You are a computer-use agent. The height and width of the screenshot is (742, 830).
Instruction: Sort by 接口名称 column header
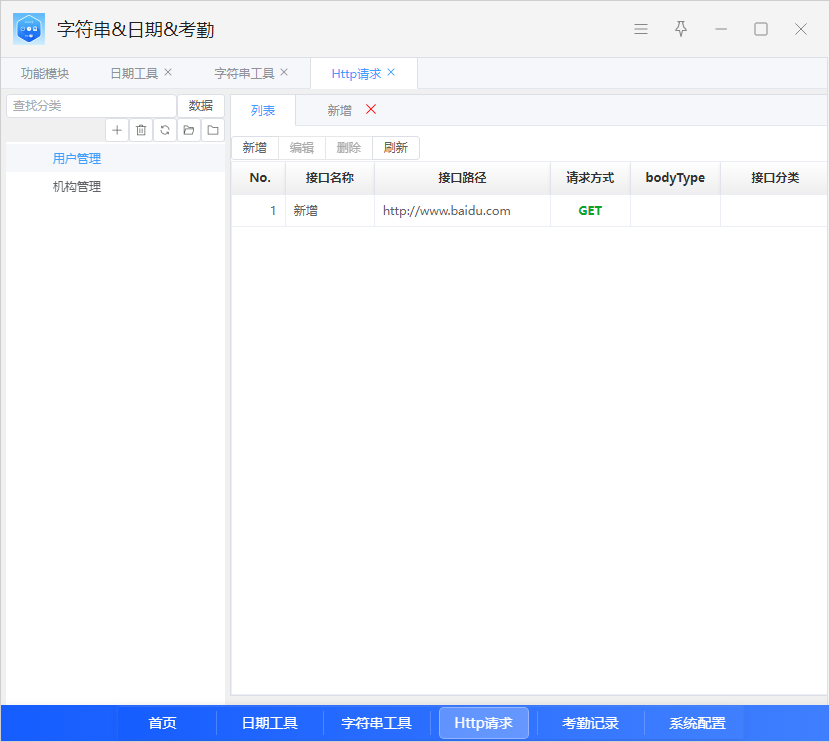pos(330,178)
